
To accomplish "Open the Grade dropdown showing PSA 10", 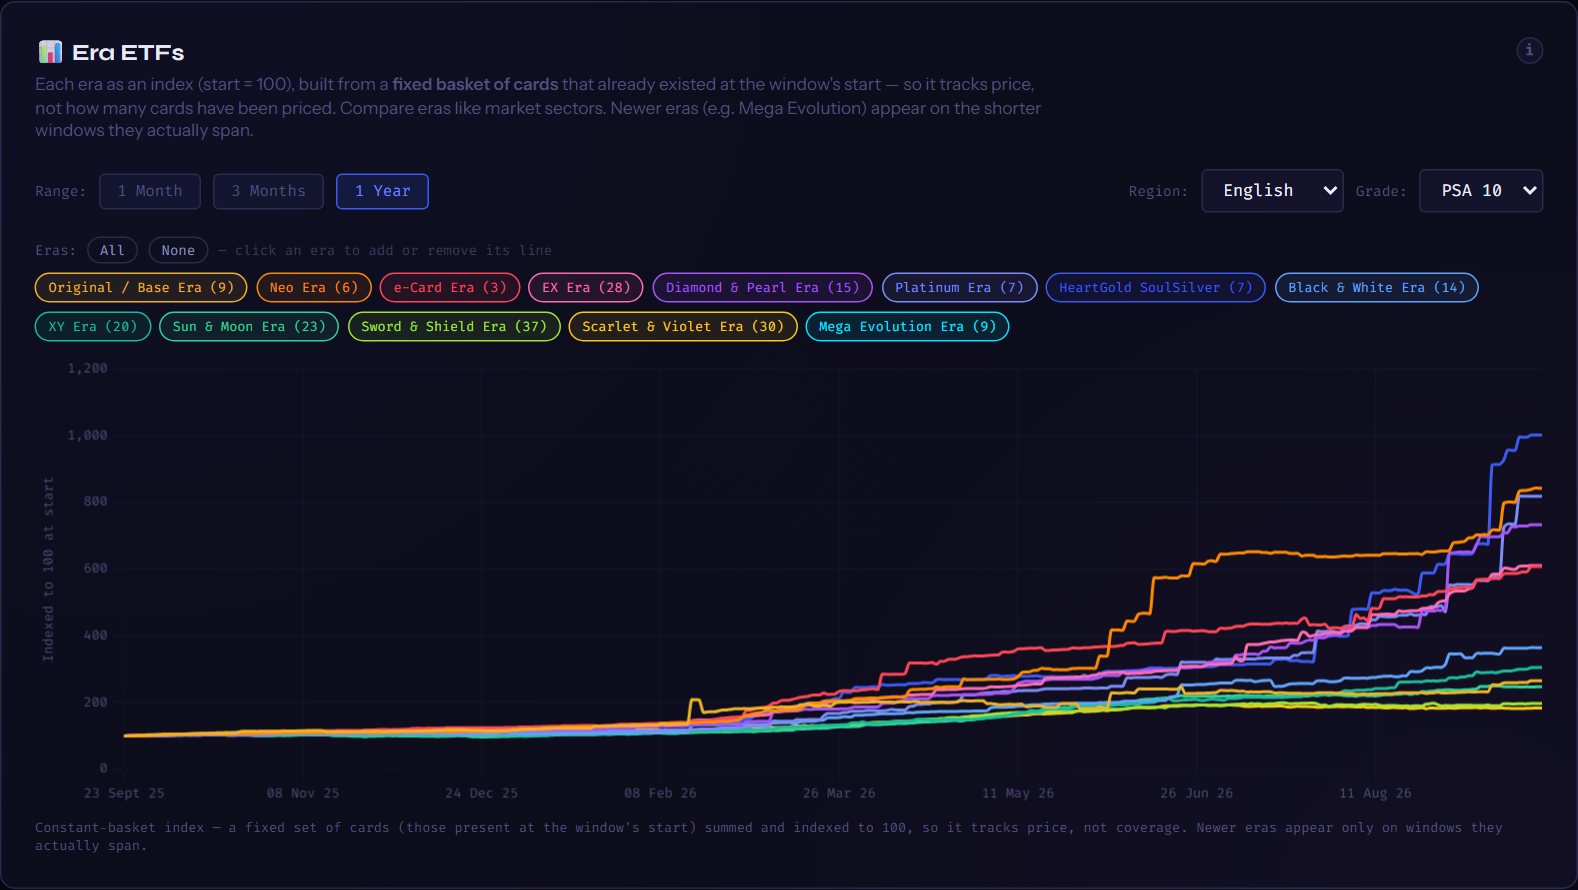I will (1481, 190).
